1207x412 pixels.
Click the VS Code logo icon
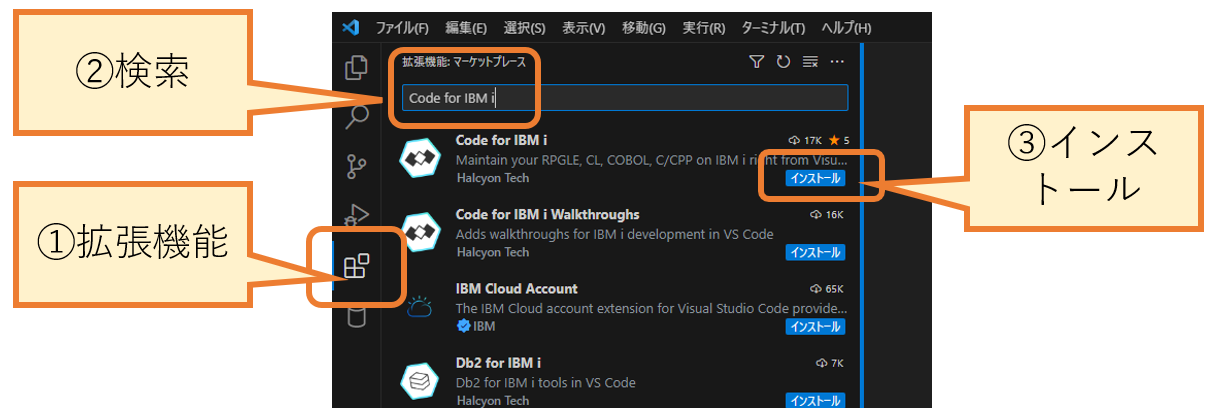pos(350,27)
